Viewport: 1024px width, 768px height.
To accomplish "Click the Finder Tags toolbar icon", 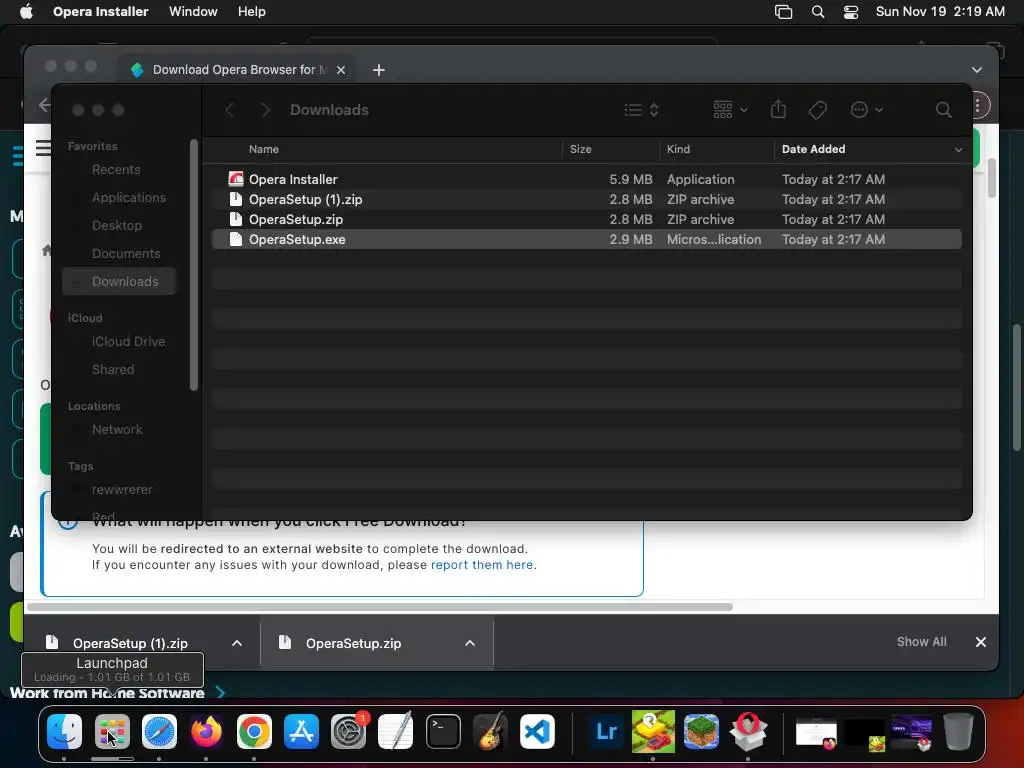I will coord(818,110).
